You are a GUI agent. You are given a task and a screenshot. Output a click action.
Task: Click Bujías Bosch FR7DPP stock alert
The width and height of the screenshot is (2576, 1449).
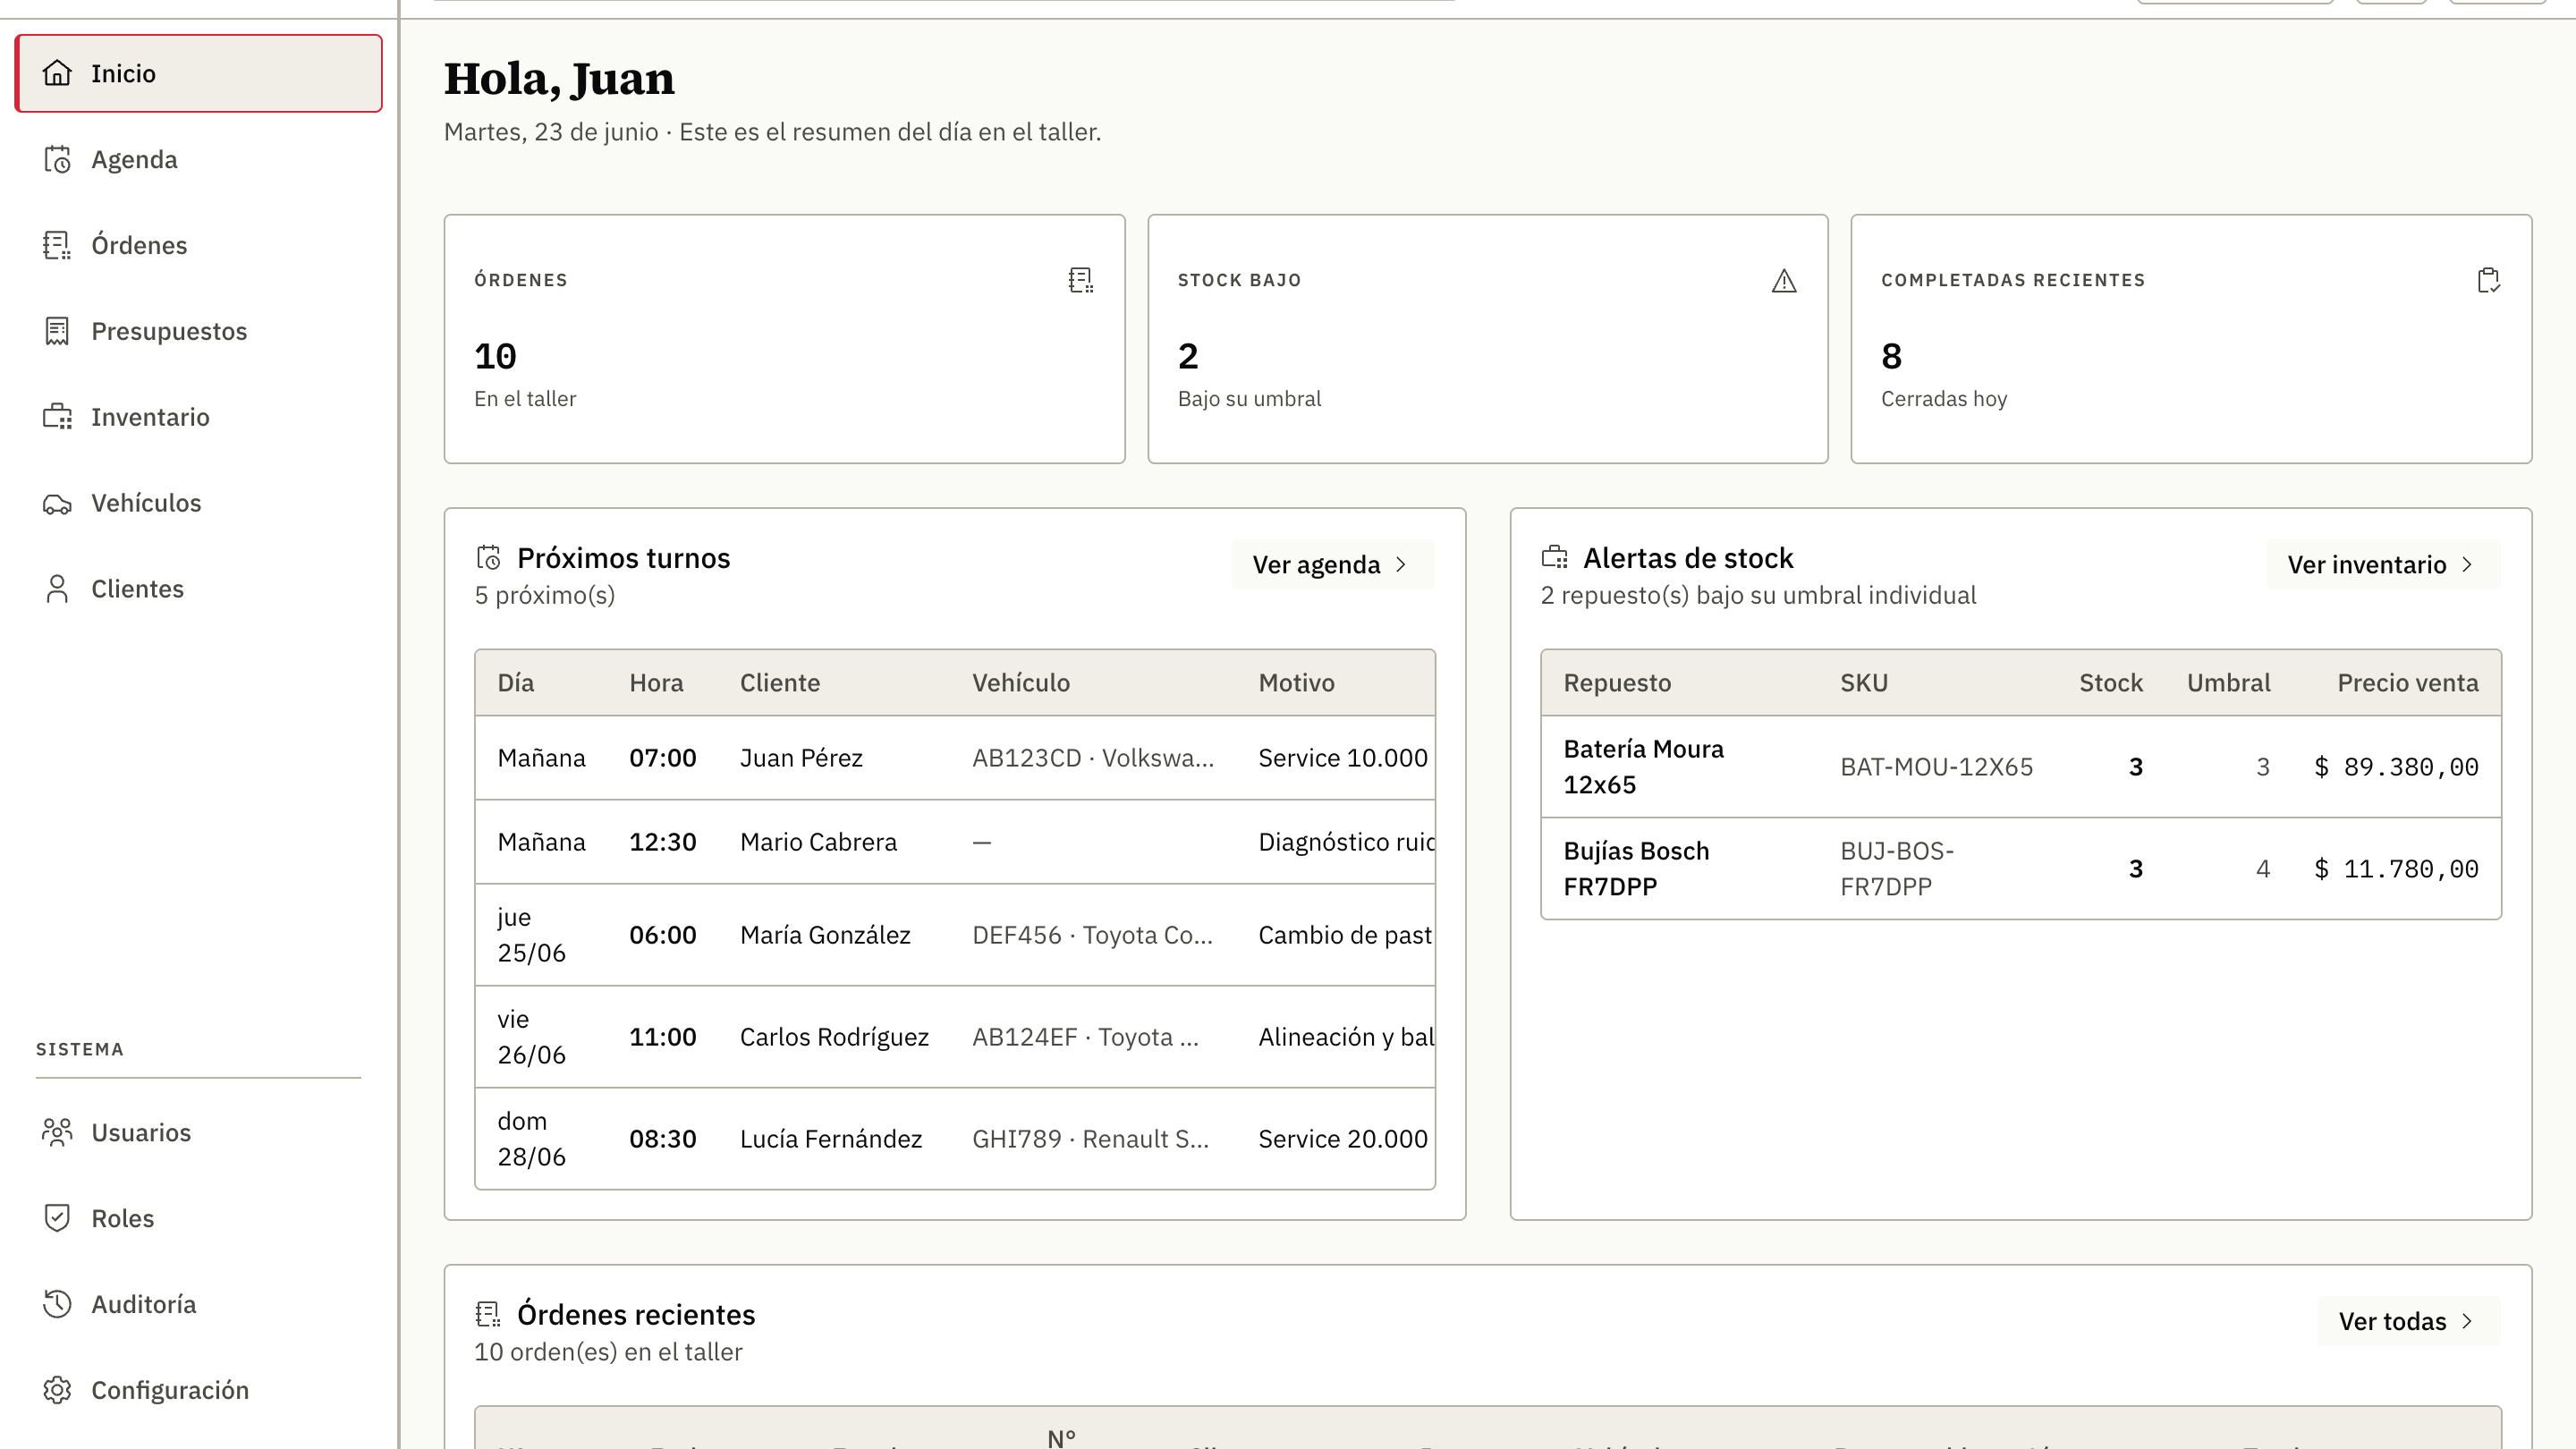[2021, 869]
